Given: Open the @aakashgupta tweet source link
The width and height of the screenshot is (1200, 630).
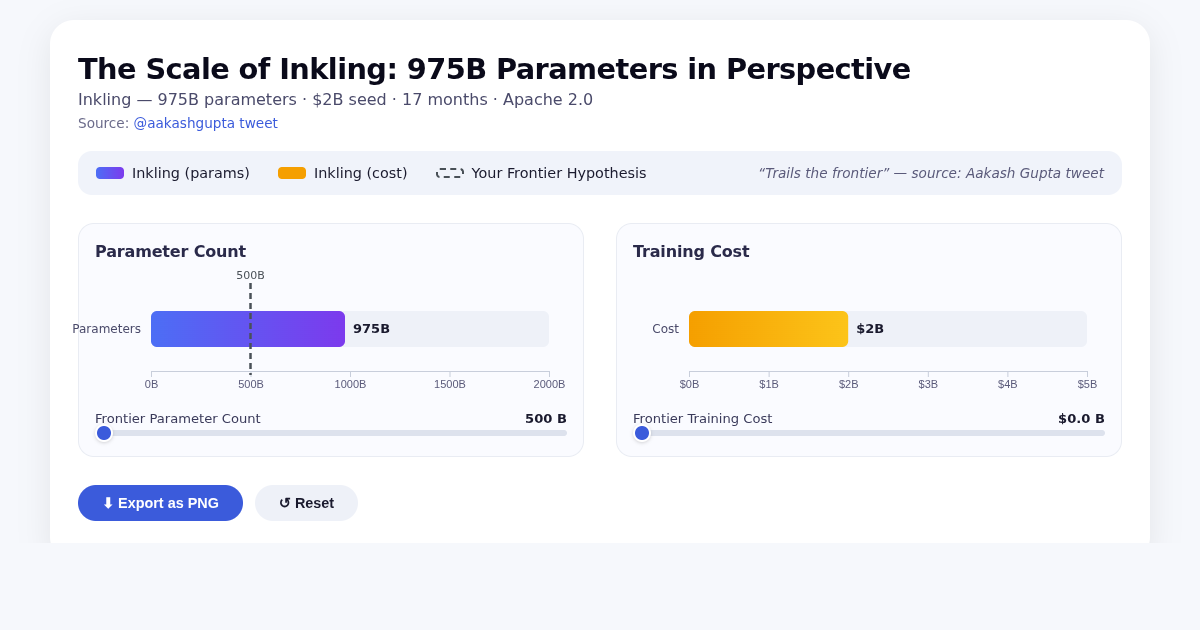Looking at the screenshot, I should point(205,123).
